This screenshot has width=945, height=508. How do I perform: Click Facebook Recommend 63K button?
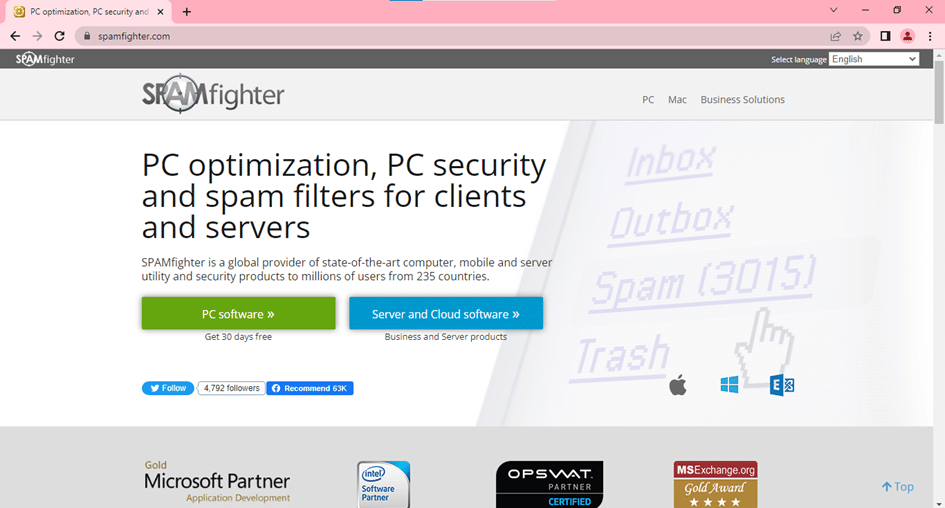pyautogui.click(x=310, y=388)
